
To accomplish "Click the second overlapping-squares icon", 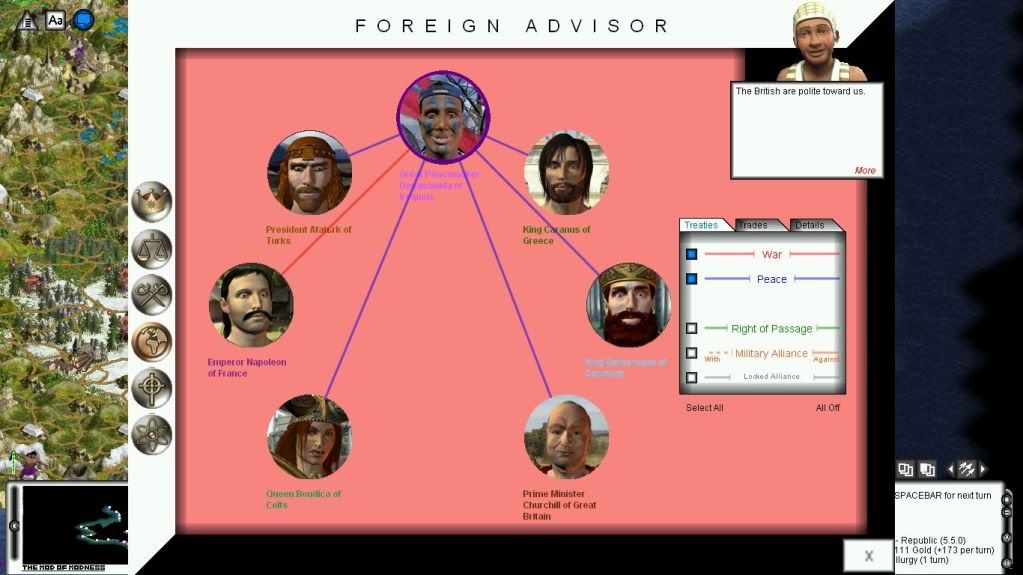I will pos(927,469).
